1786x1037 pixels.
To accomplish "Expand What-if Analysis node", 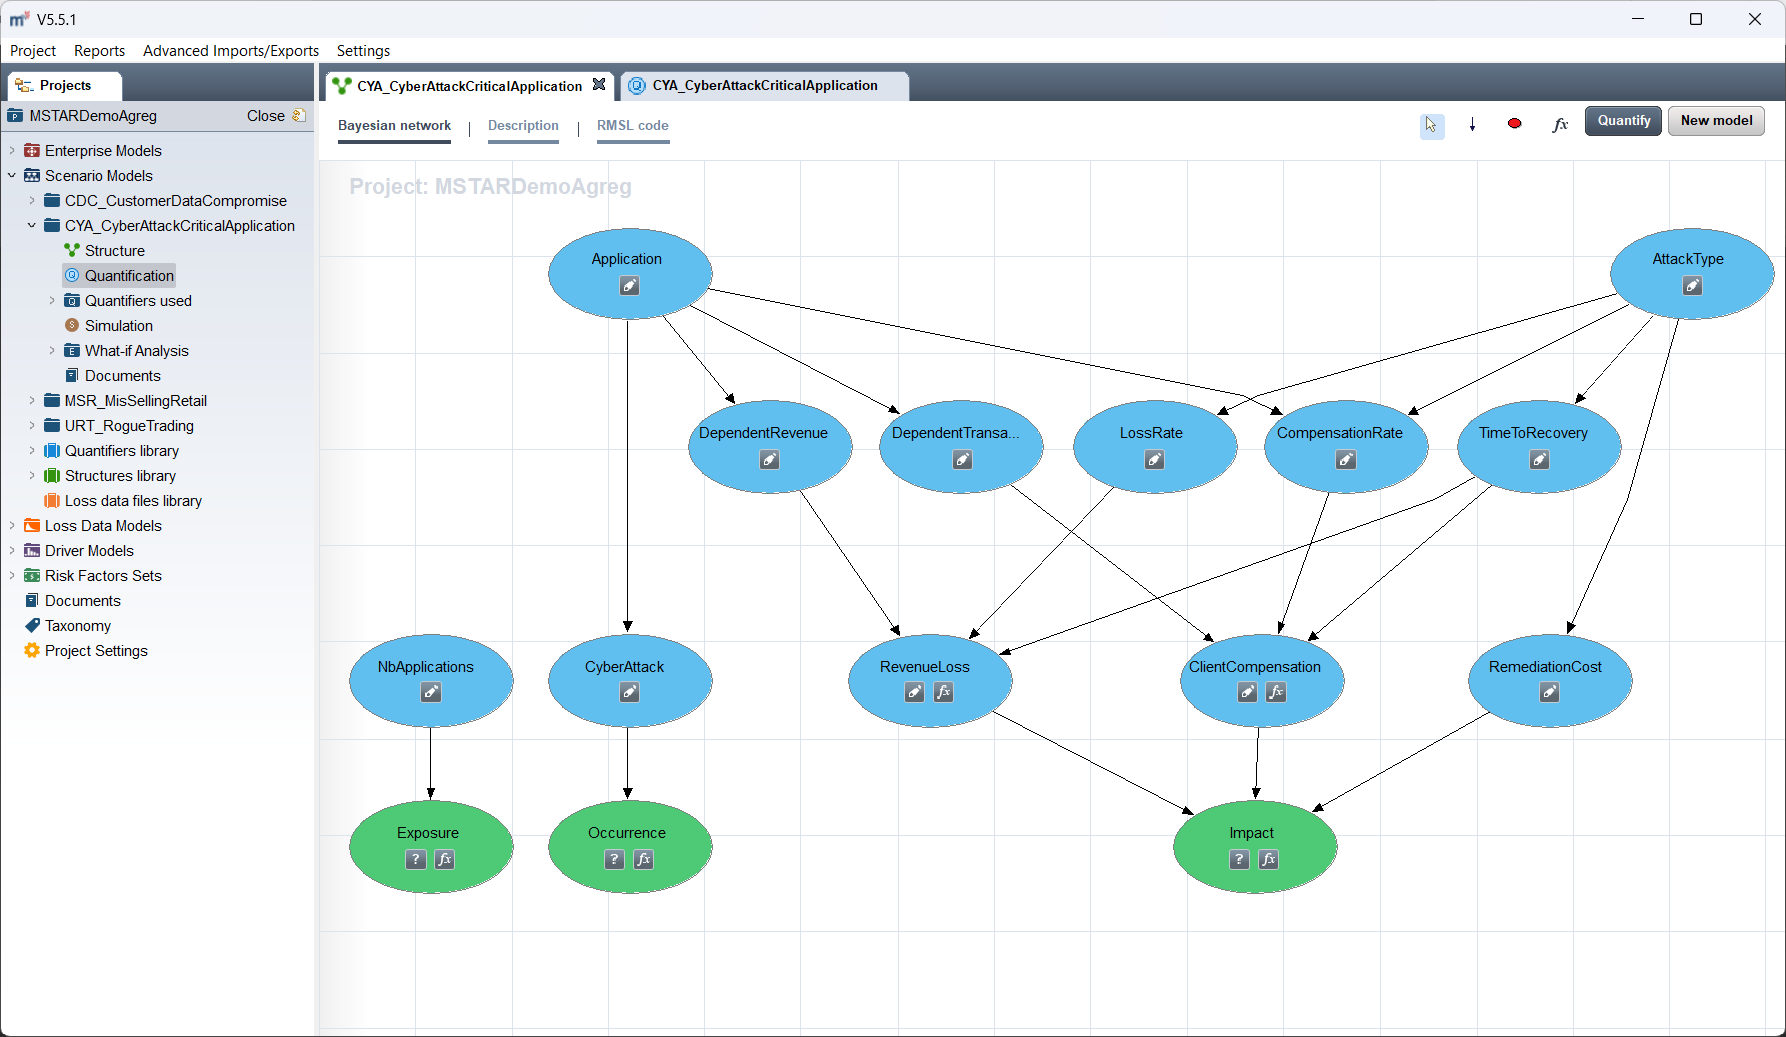I will point(52,351).
